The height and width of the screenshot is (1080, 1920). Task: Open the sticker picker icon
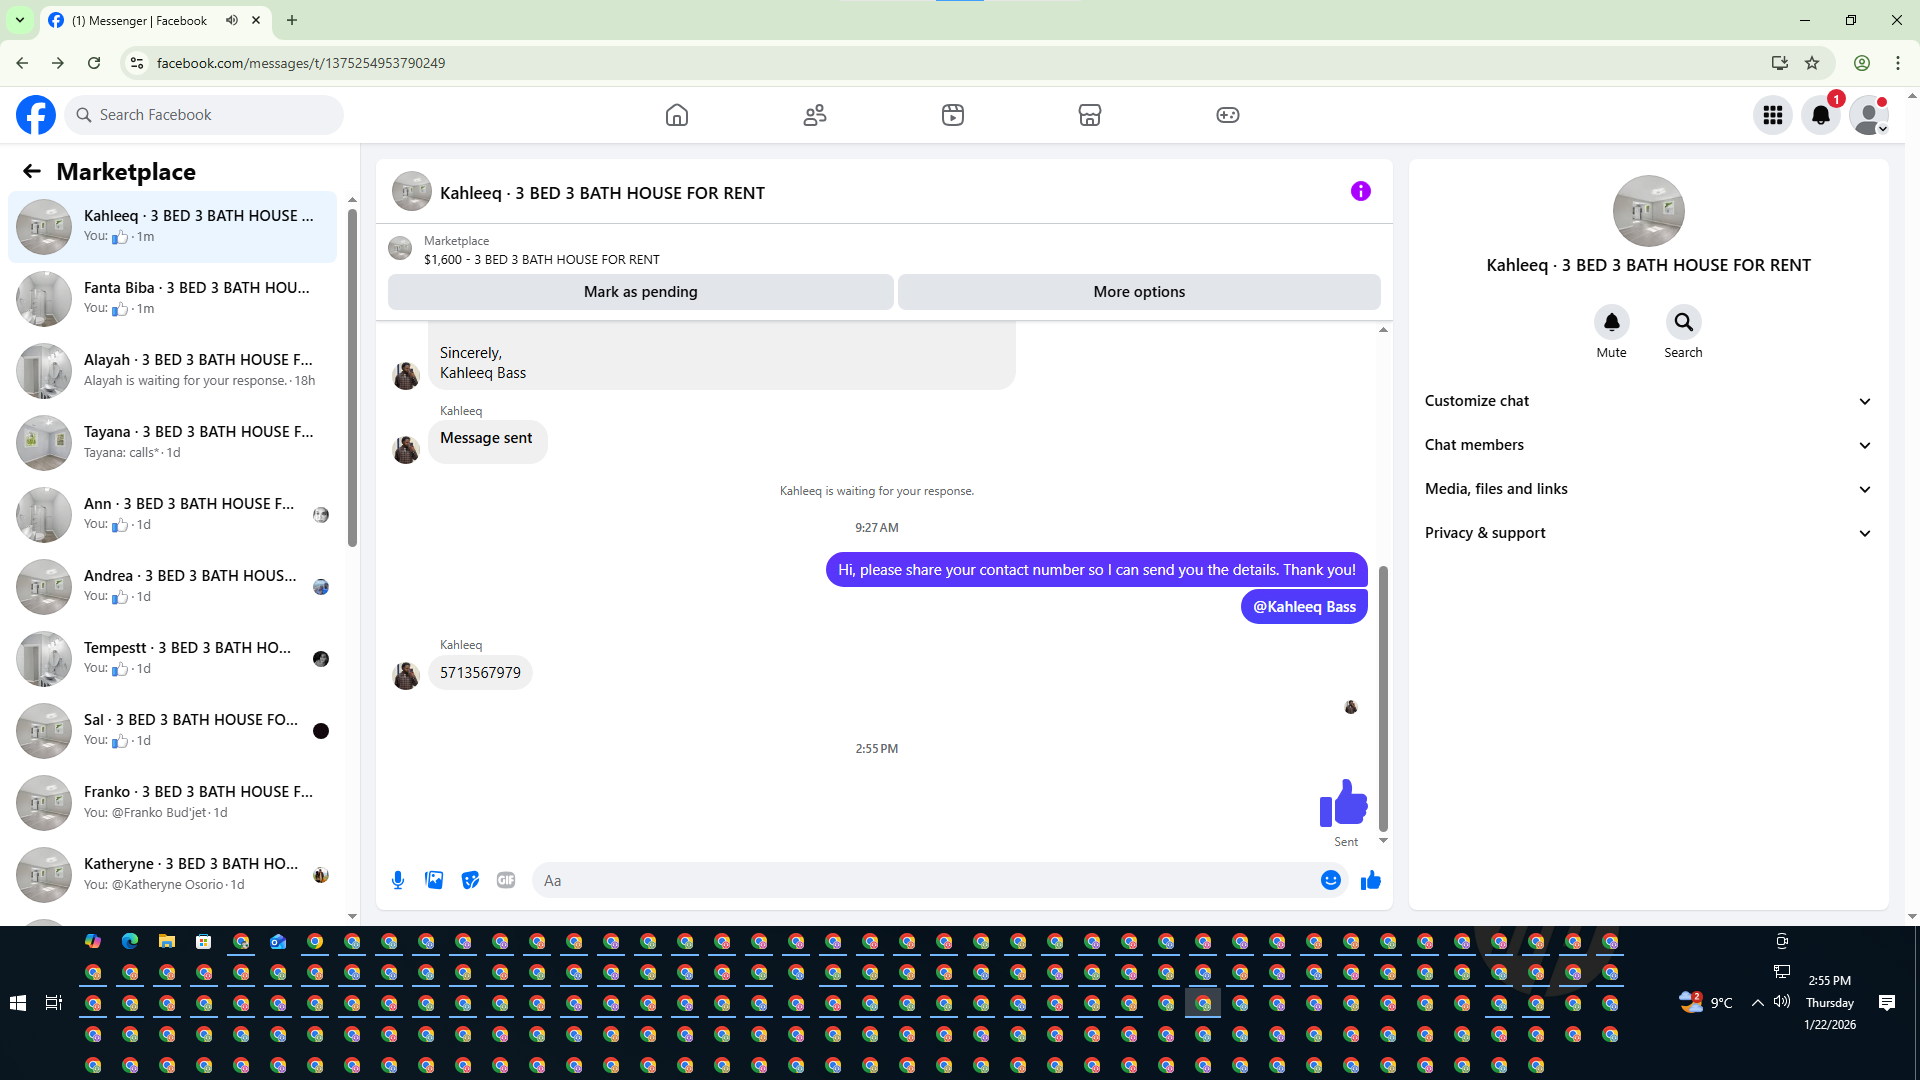(x=470, y=880)
